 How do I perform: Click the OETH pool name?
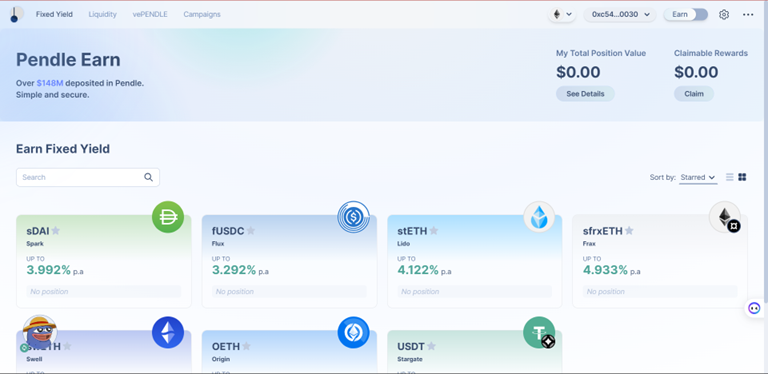coord(226,346)
